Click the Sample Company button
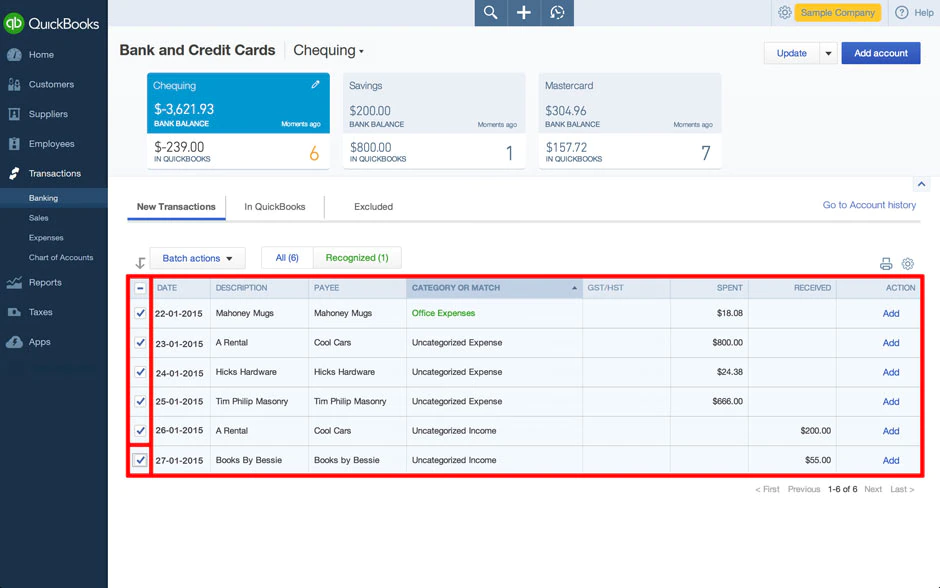The height and width of the screenshot is (588, 940). click(837, 13)
